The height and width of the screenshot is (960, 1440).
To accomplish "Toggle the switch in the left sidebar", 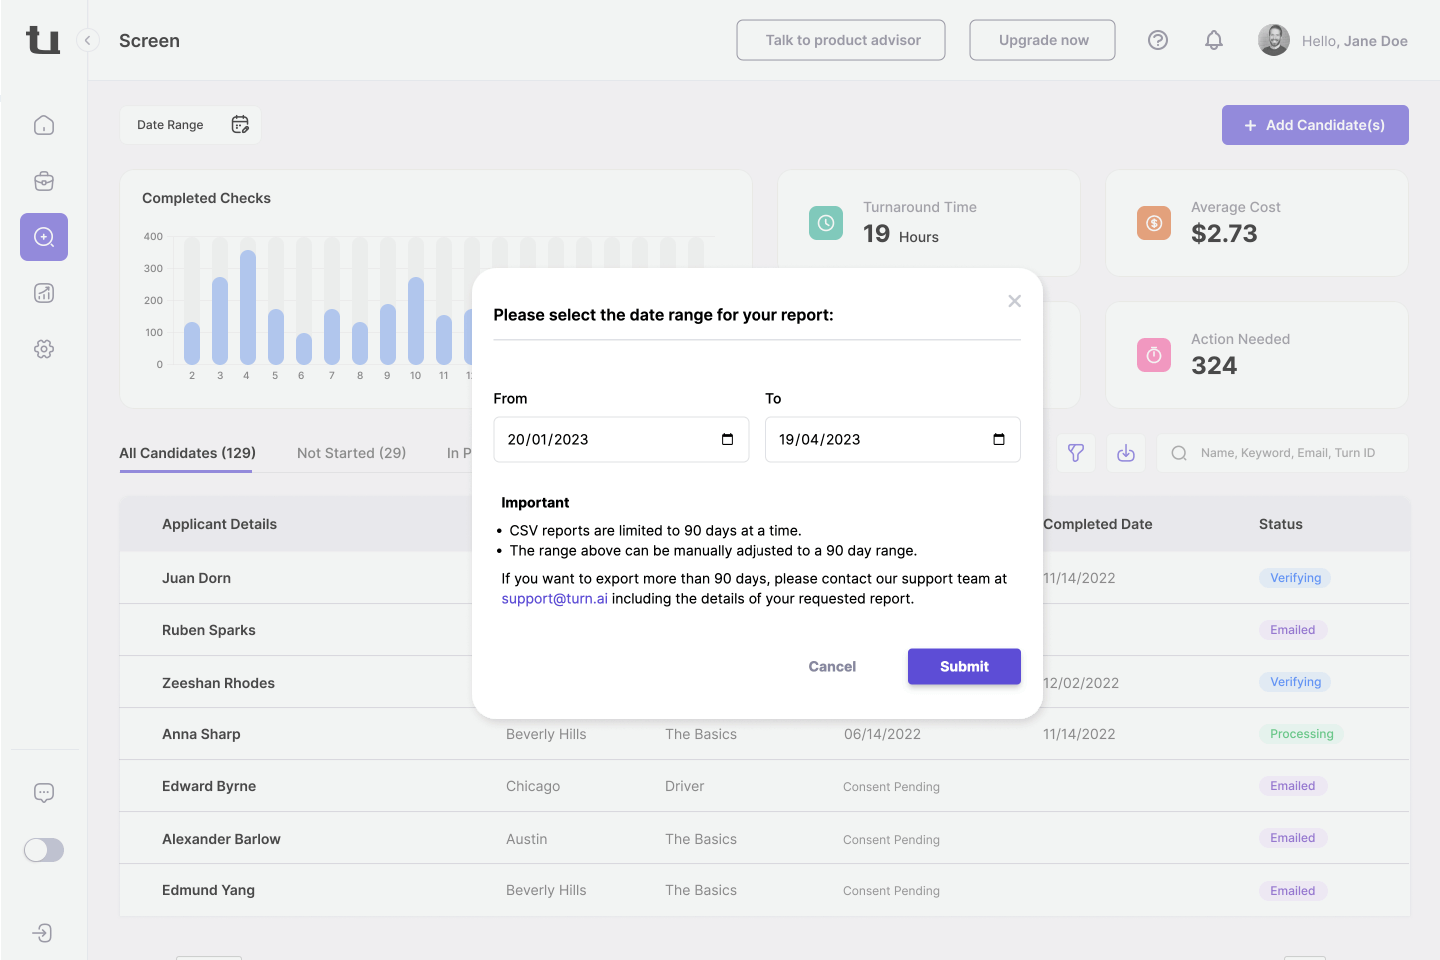I will (44, 850).
